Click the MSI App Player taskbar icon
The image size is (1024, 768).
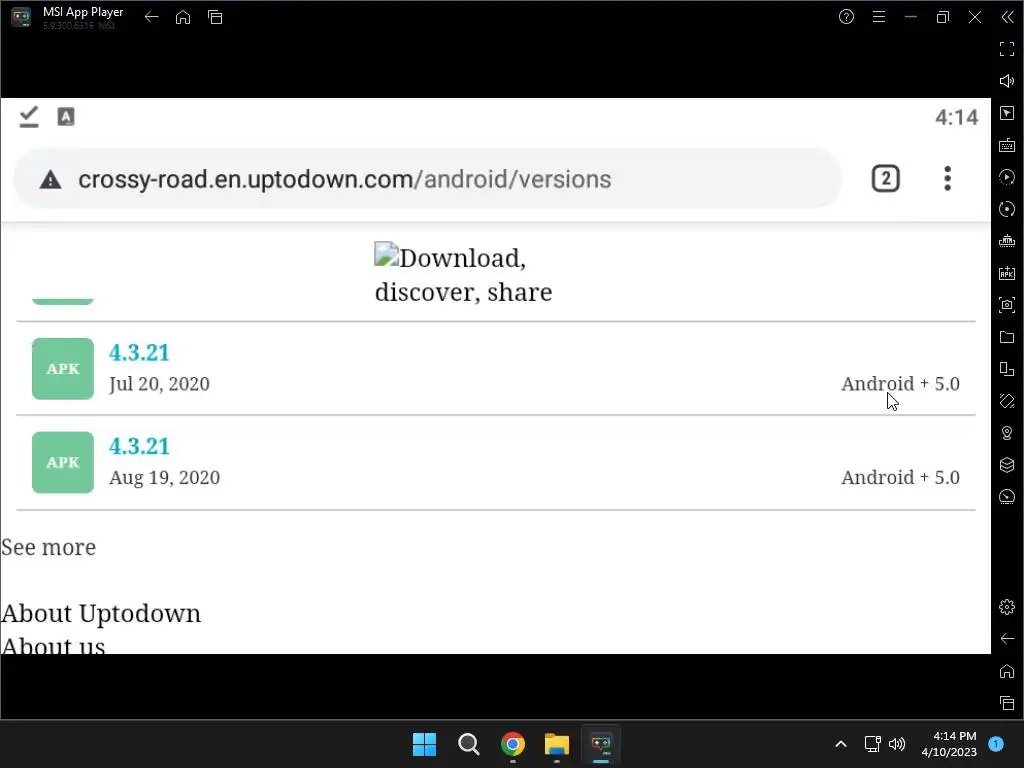[x=601, y=744]
